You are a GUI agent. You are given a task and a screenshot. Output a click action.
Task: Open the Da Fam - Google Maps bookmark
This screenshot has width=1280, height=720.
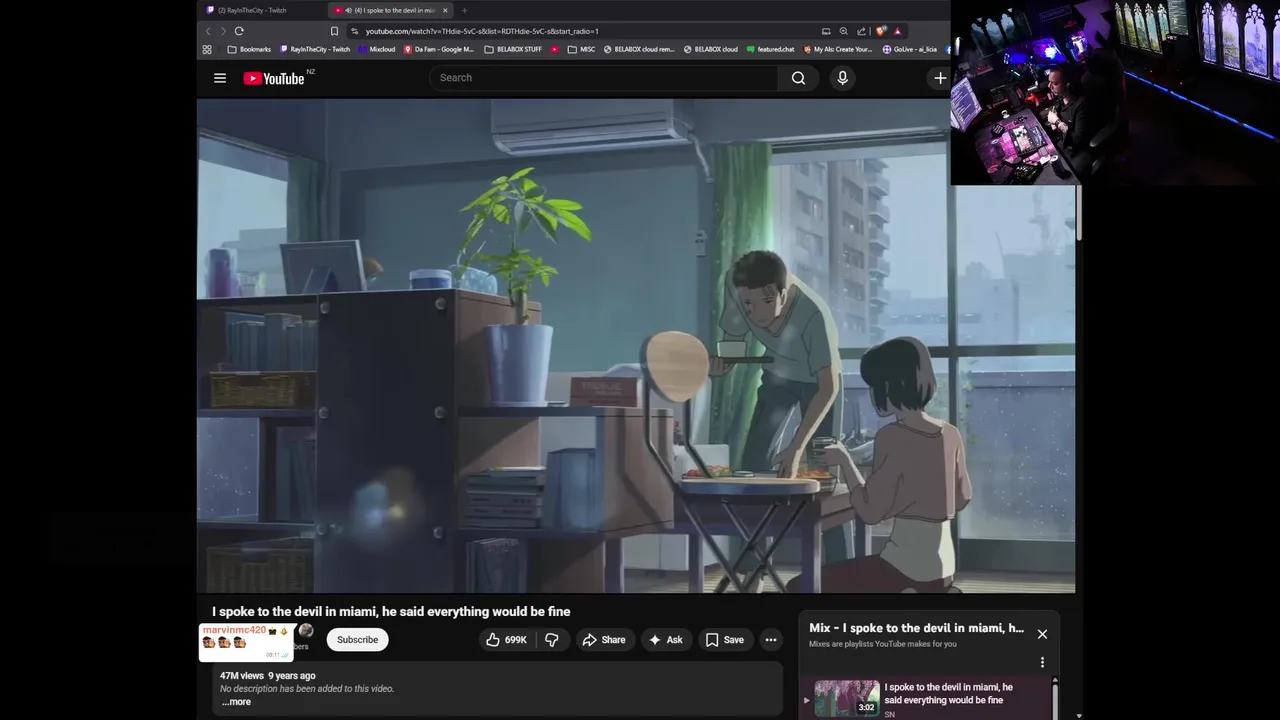click(x=439, y=49)
